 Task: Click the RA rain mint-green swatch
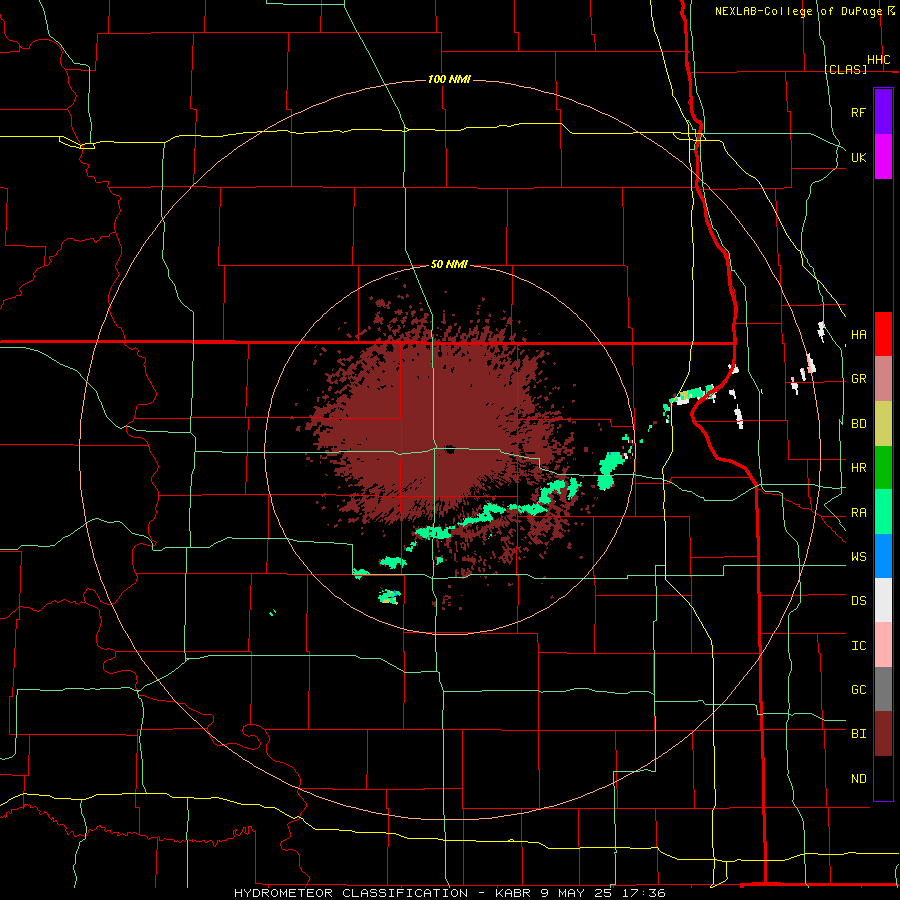(883, 512)
